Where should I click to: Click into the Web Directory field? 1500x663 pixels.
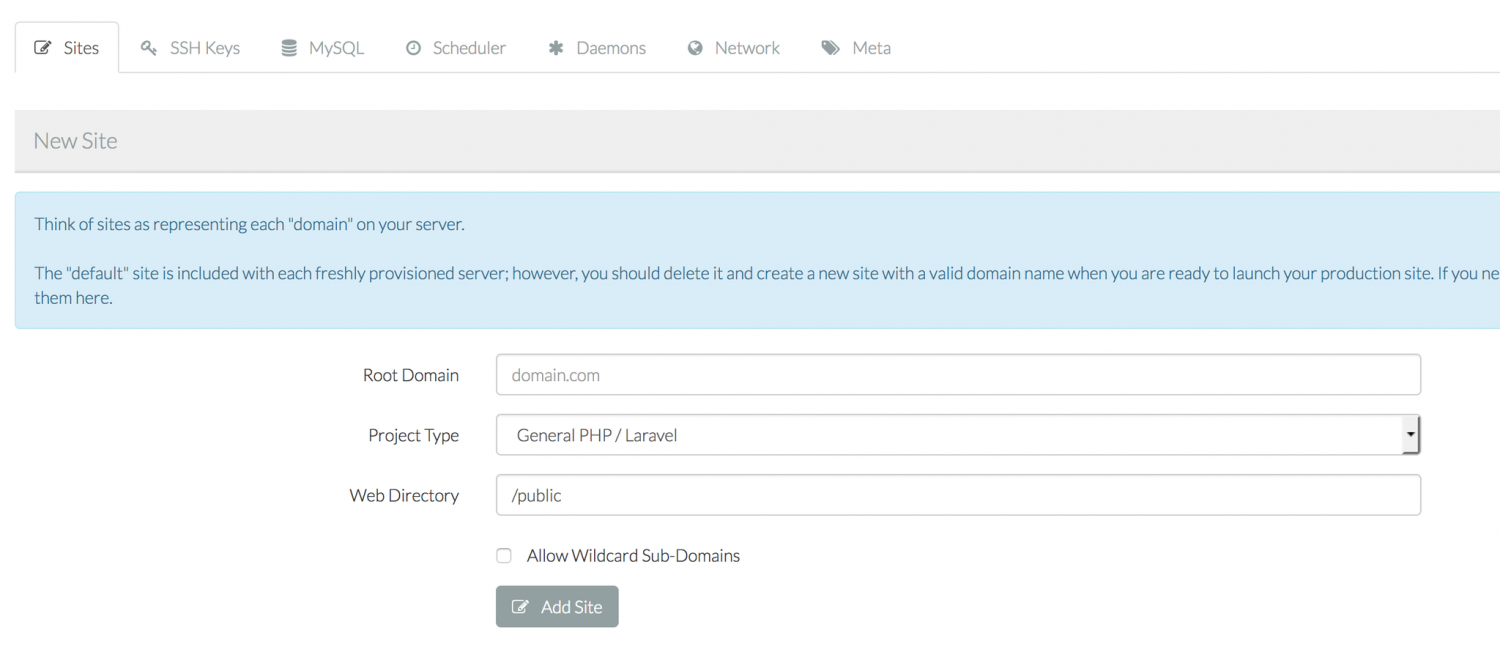[957, 495]
